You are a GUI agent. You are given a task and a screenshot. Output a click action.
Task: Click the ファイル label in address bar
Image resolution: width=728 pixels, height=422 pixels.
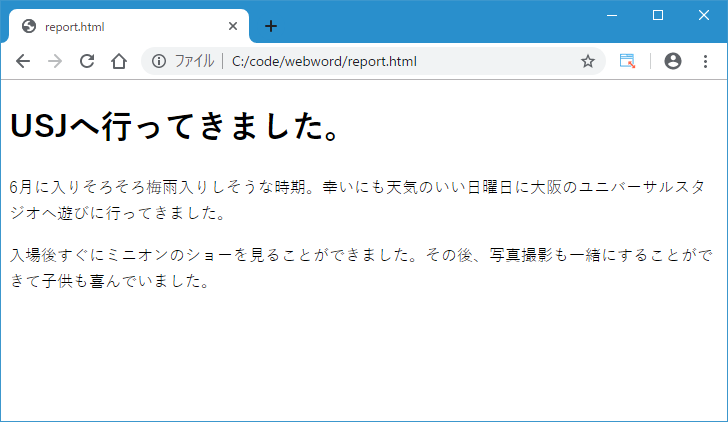(194, 61)
